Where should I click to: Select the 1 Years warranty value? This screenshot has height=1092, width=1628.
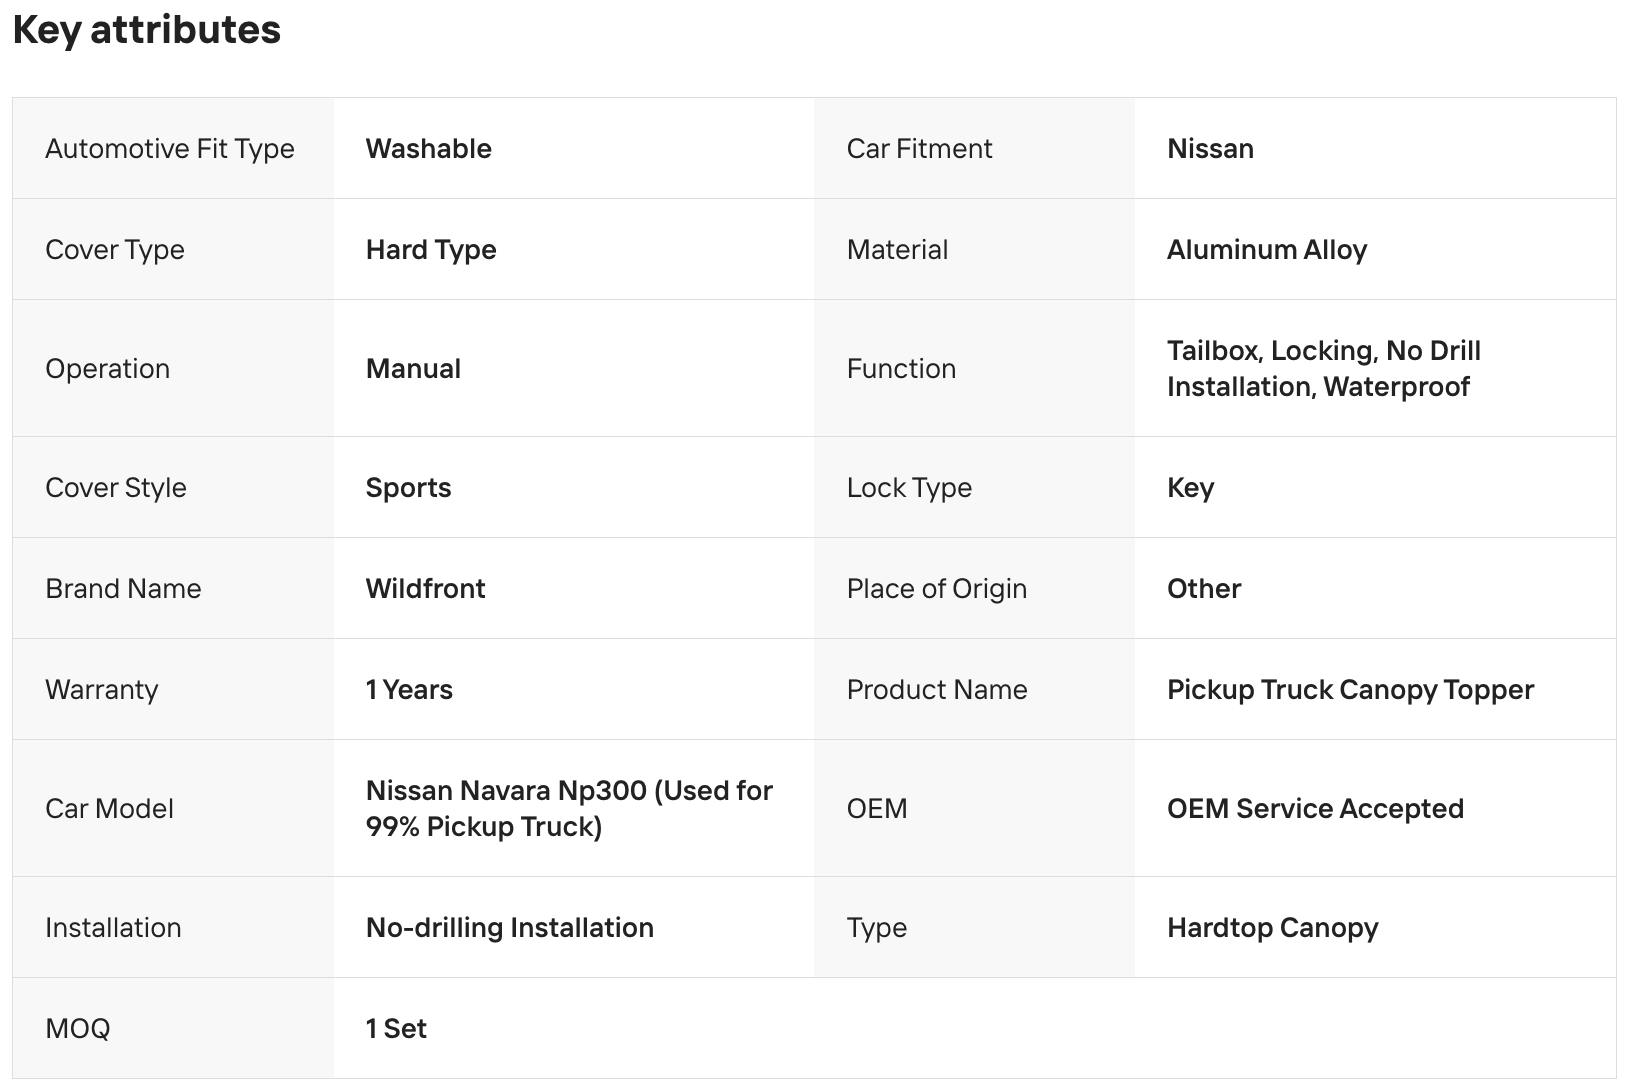coord(409,690)
